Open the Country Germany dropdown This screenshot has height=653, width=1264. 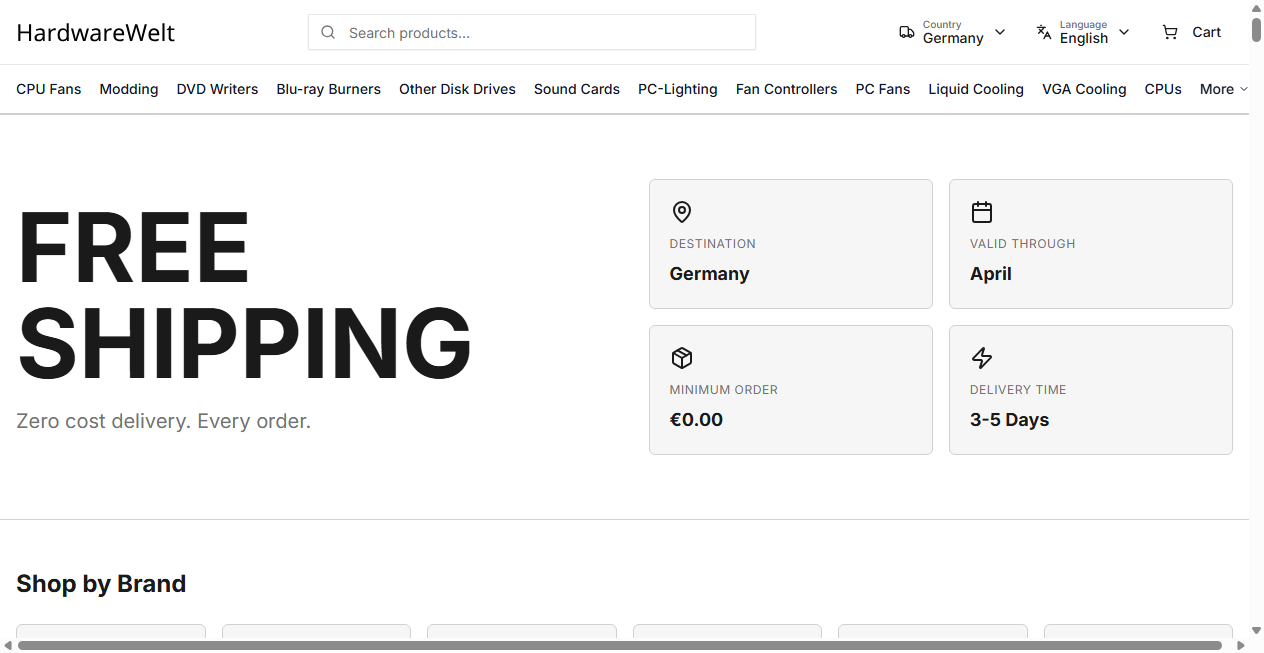(x=953, y=32)
